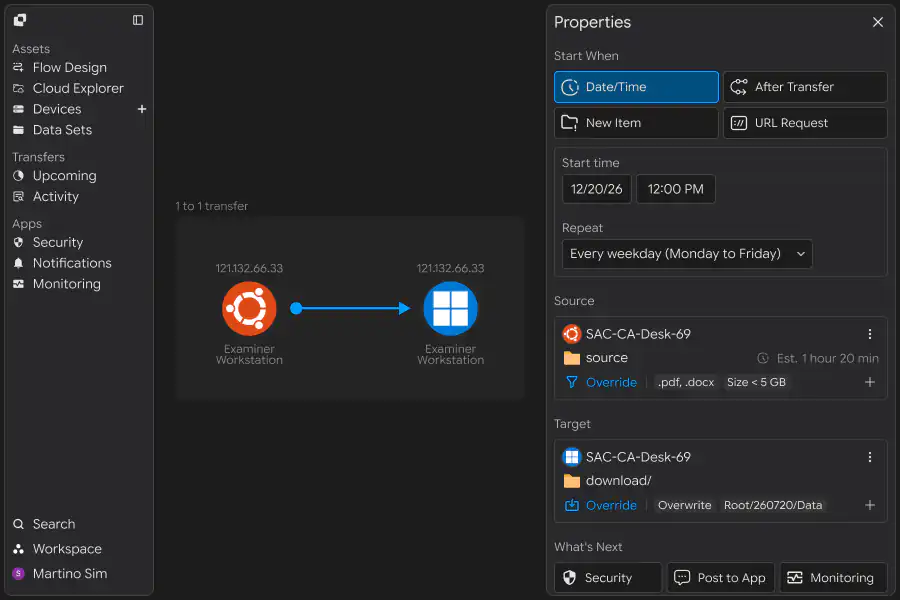
Task: Select the Ubuntu Examiner Workstation node
Action: point(249,309)
